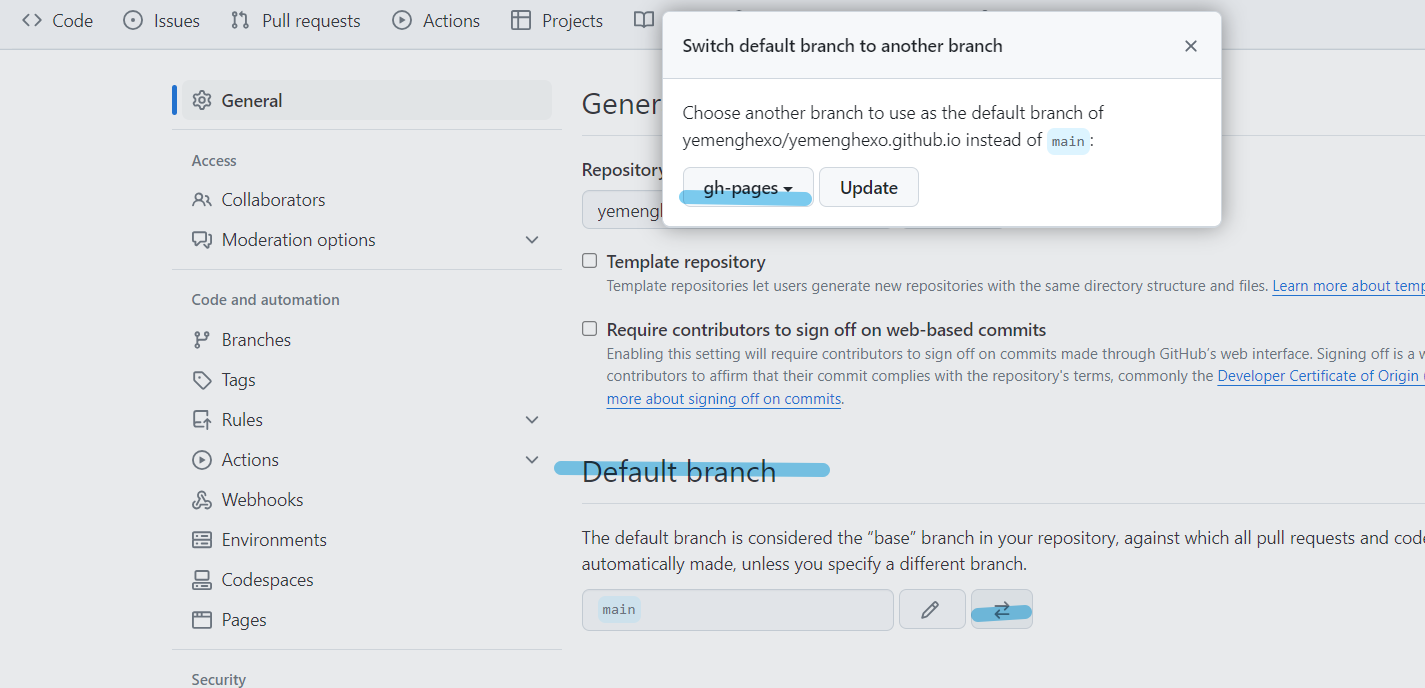Click the Update button in dialog
Image resolution: width=1425 pixels, height=688 pixels.
pyautogui.click(x=868, y=188)
